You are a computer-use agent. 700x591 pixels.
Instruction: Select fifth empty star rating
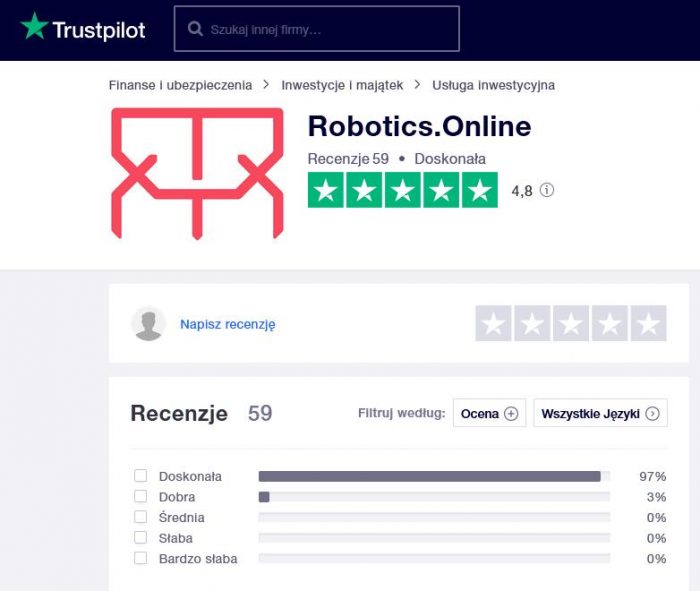pyautogui.click(x=649, y=323)
